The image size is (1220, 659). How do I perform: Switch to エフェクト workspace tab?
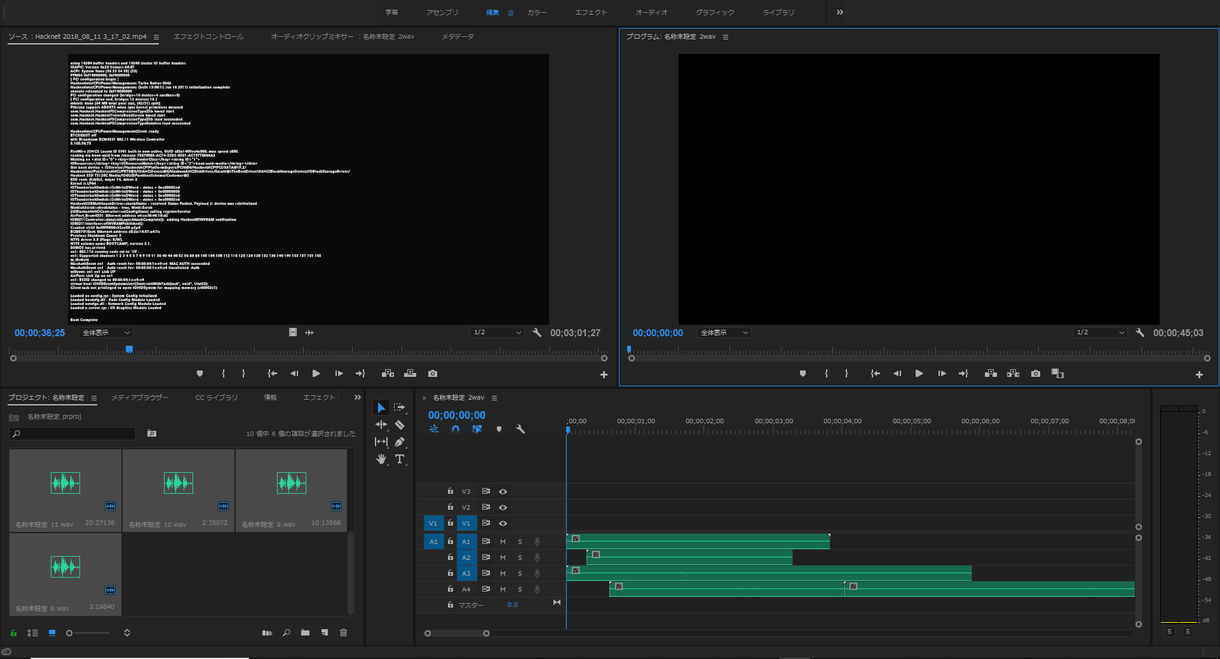(591, 12)
